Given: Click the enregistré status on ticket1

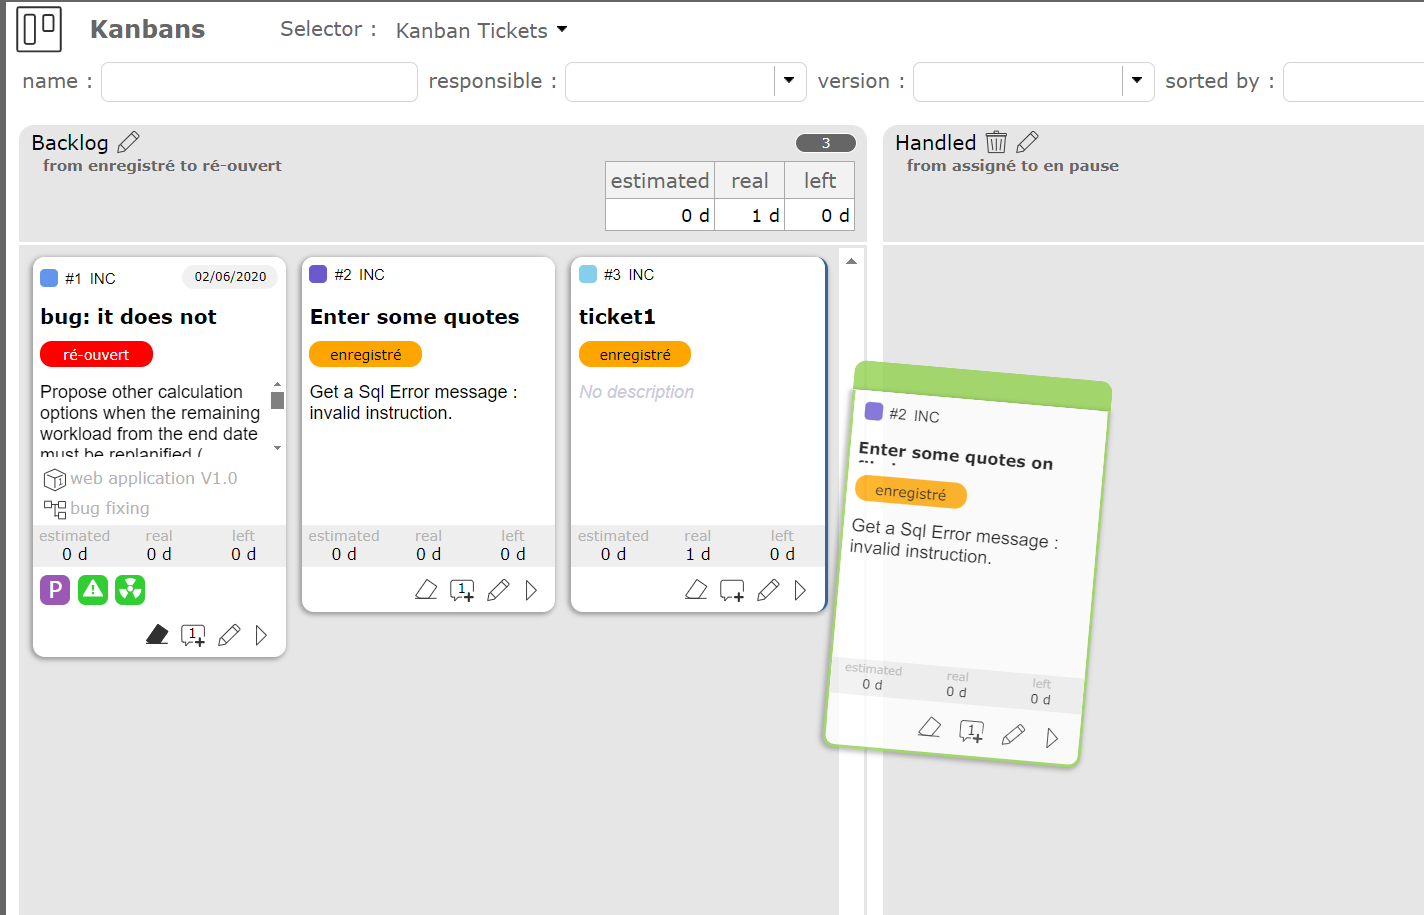Looking at the screenshot, I should pyautogui.click(x=635, y=354).
